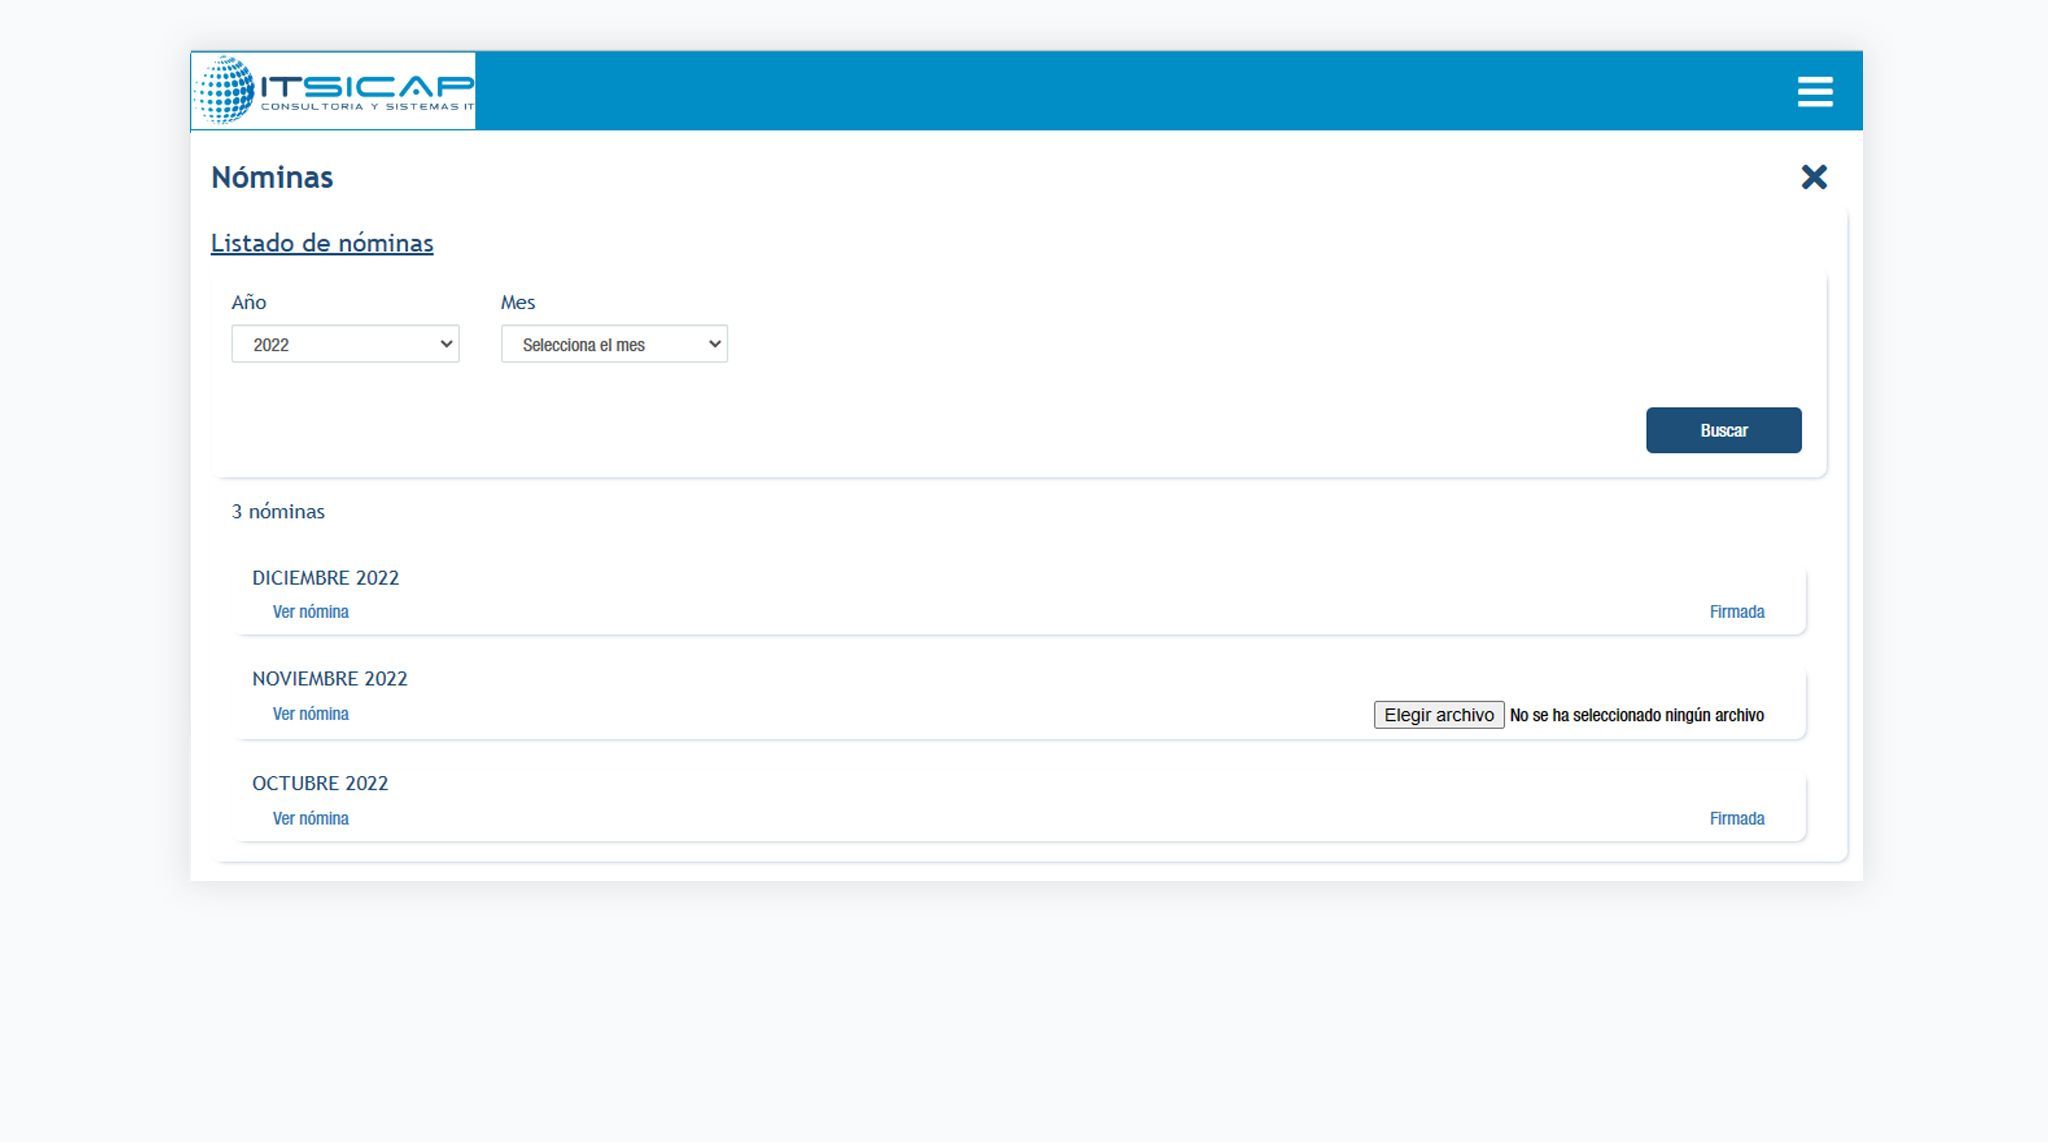This screenshot has height=1142, width=2048.
Task: Click Firmada status for Octubre 2022
Action: coord(1737,819)
